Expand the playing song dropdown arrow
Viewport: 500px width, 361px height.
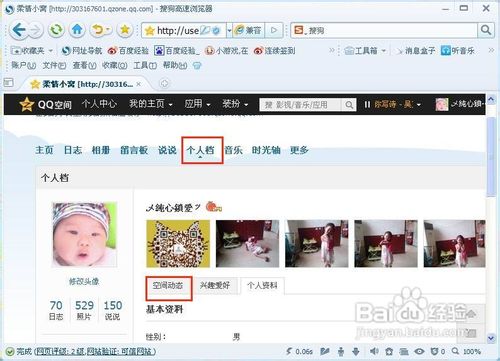click(x=419, y=105)
